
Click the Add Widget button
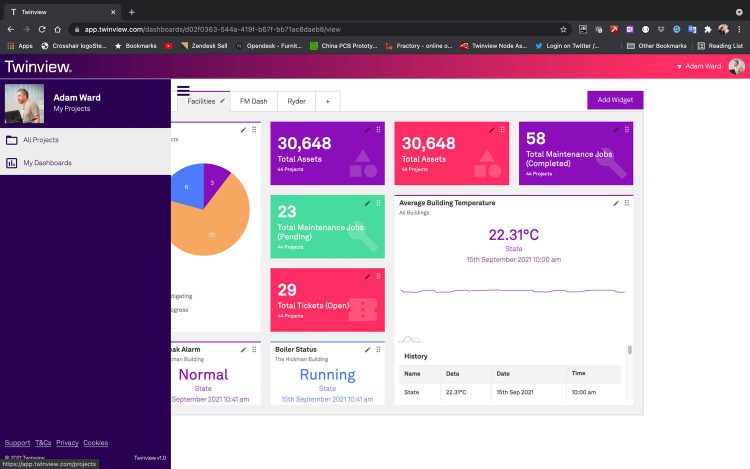pyautogui.click(x=615, y=100)
